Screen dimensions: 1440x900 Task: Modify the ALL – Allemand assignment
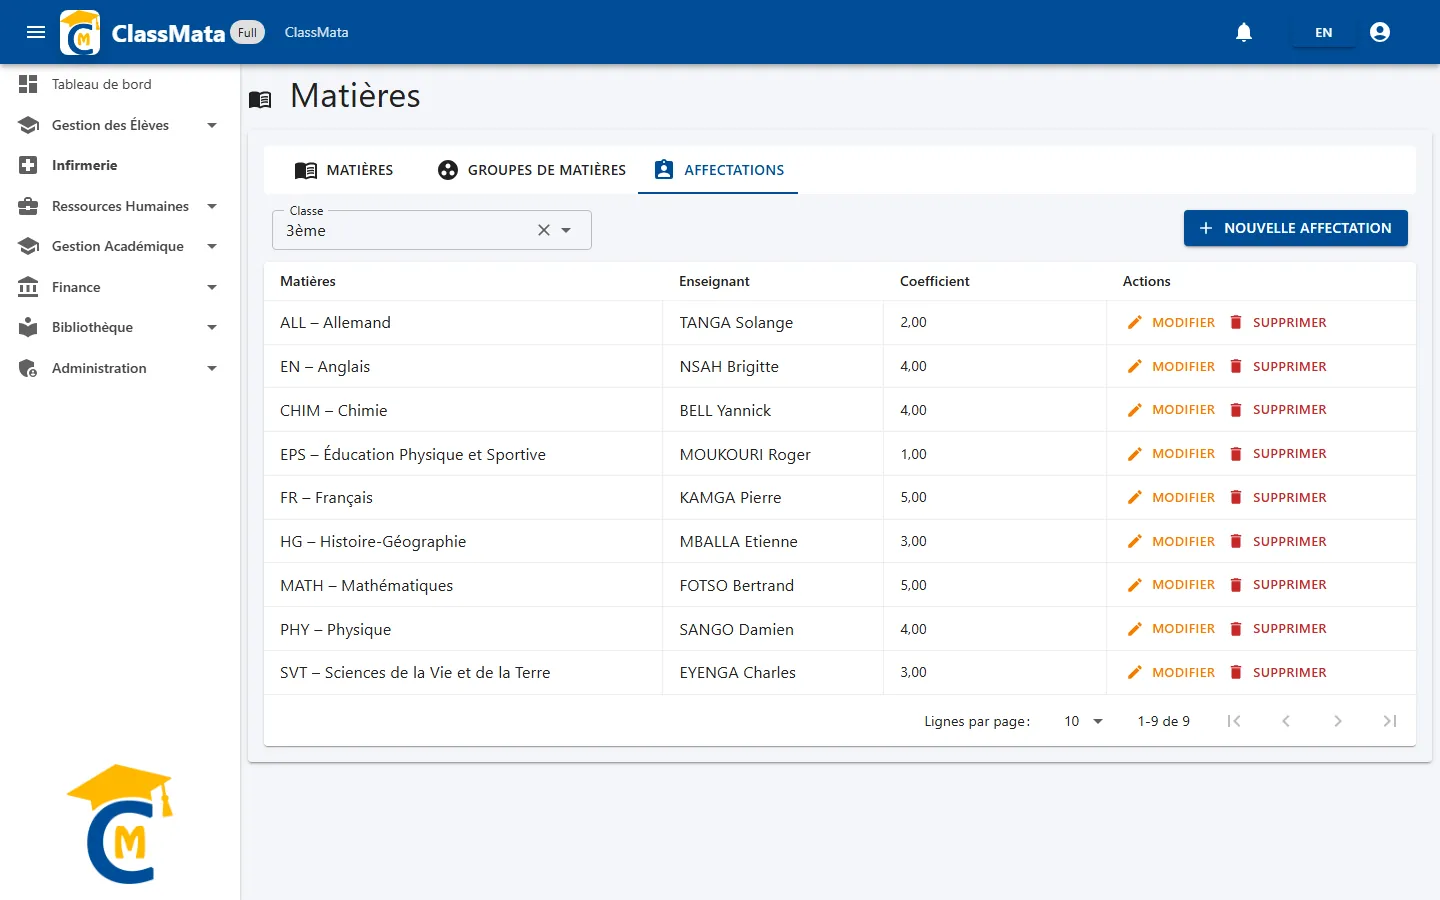point(1171,322)
